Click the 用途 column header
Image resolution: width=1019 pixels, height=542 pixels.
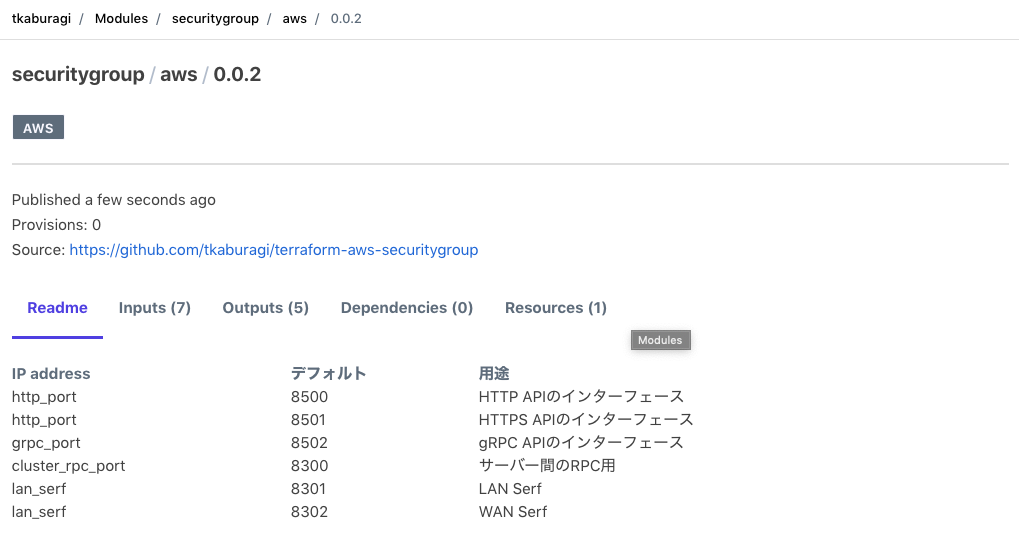[496, 374]
